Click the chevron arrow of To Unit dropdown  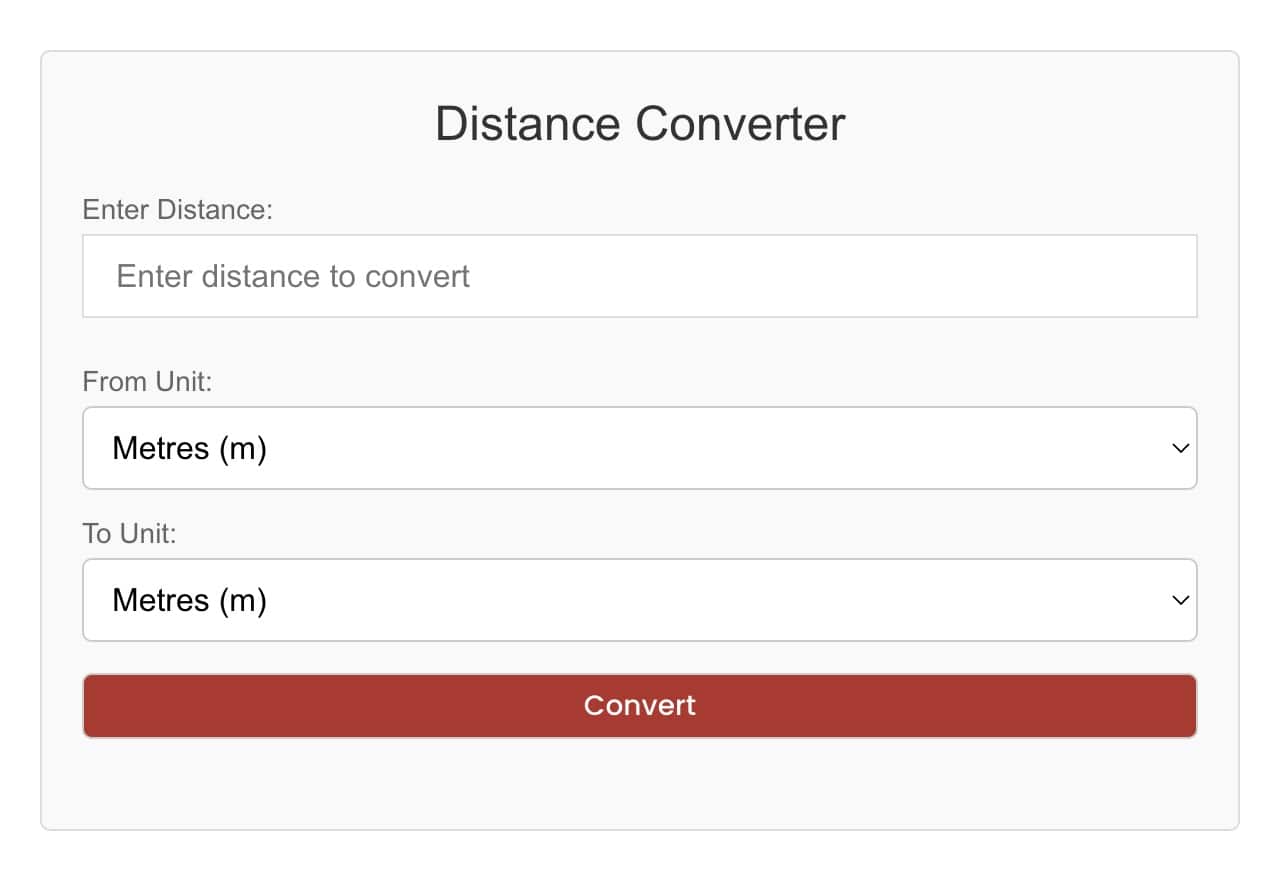(x=1180, y=600)
